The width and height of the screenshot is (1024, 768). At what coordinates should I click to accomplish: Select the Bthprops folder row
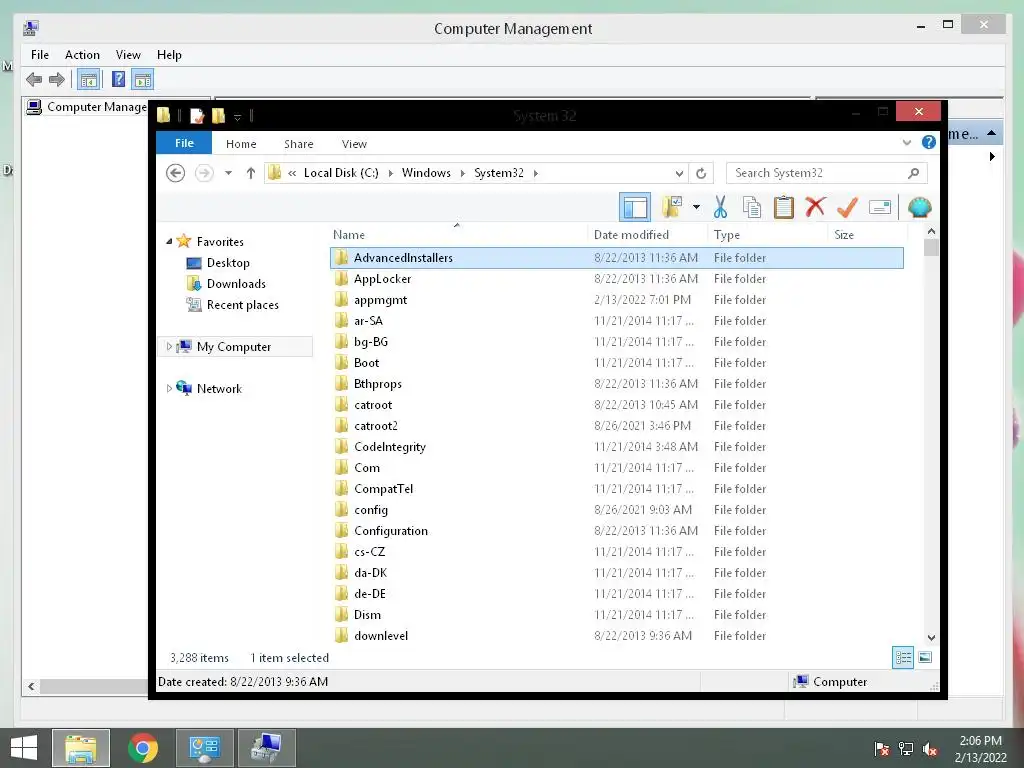click(x=616, y=384)
